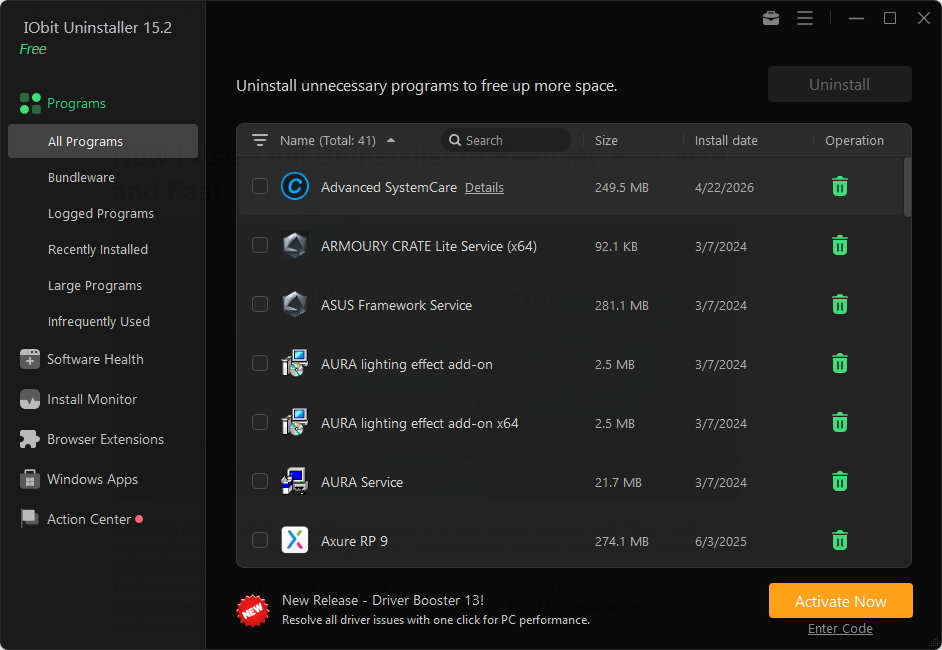The height and width of the screenshot is (650, 942).
Task: Click the program list vertical scrollbar
Action: pyautogui.click(x=907, y=186)
